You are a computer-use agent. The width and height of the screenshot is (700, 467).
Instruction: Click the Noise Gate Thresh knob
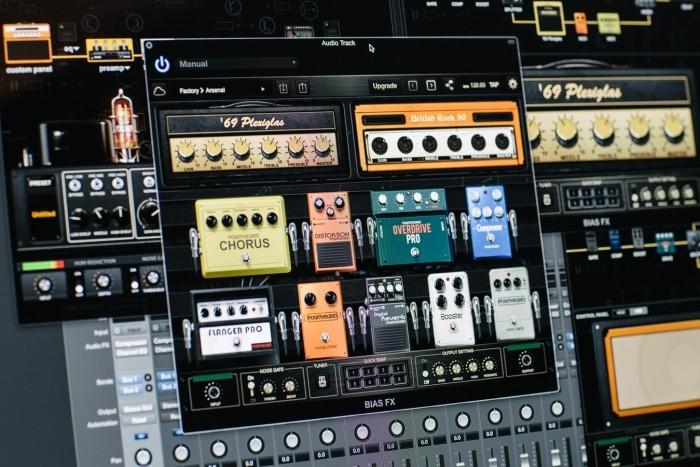[x=268, y=388]
